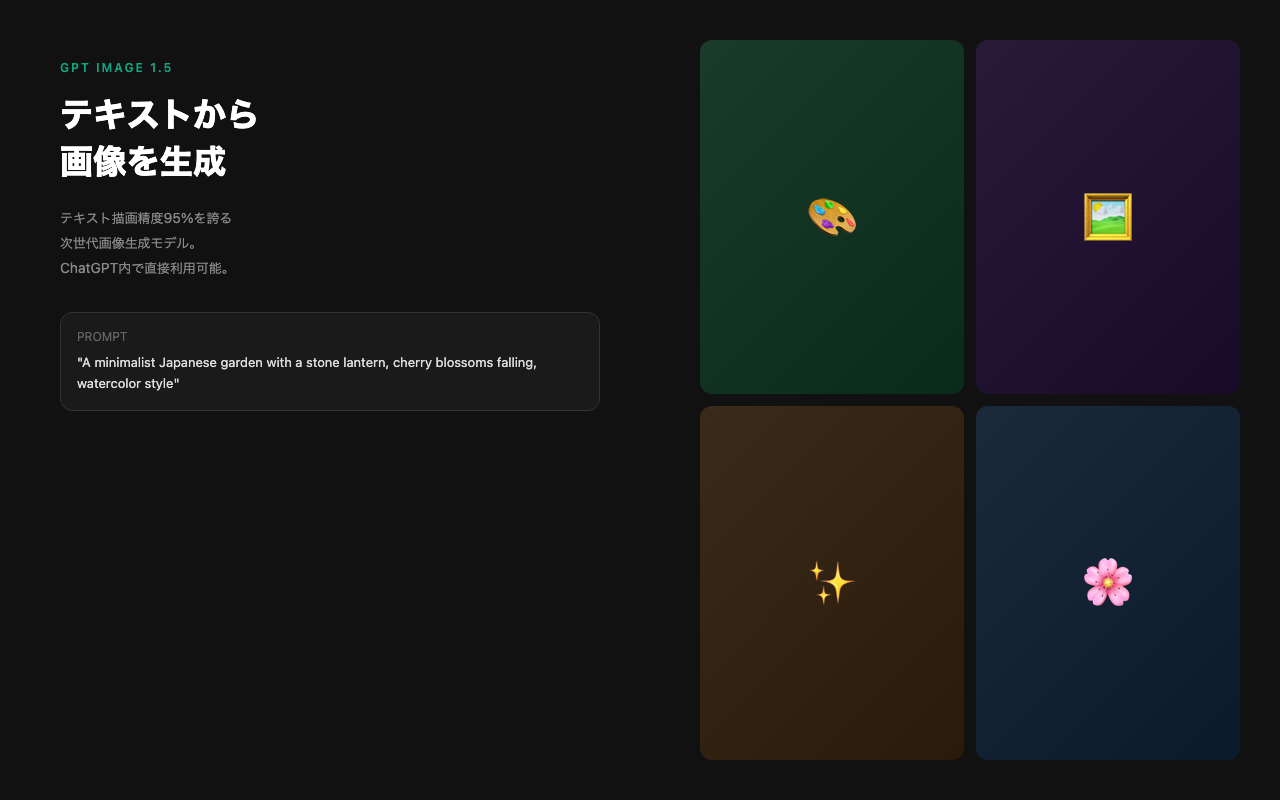Click the cherry blossom emoji icon
1280x800 pixels.
(x=1107, y=582)
